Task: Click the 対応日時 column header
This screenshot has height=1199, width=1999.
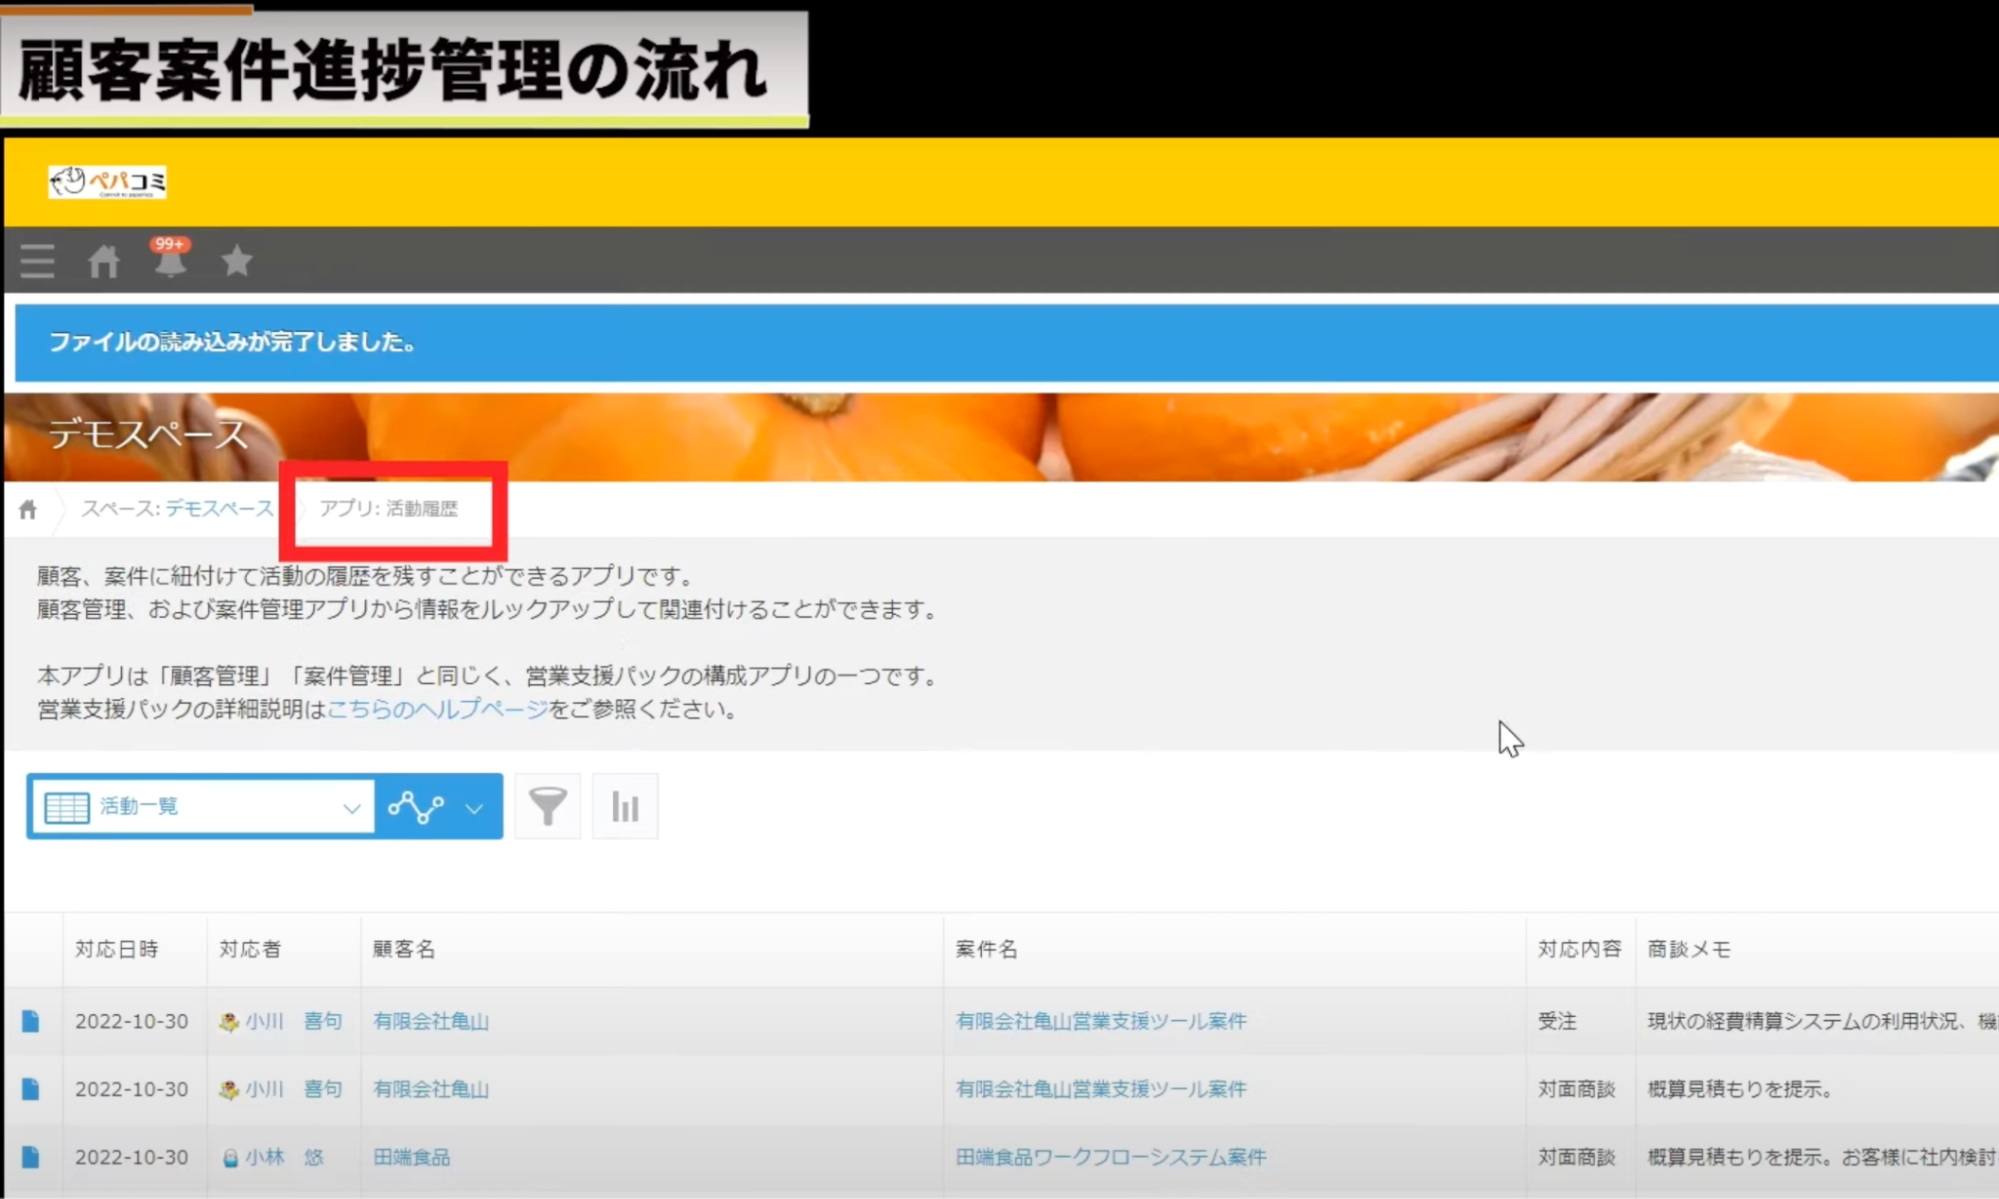Action: pyautogui.click(x=117, y=949)
